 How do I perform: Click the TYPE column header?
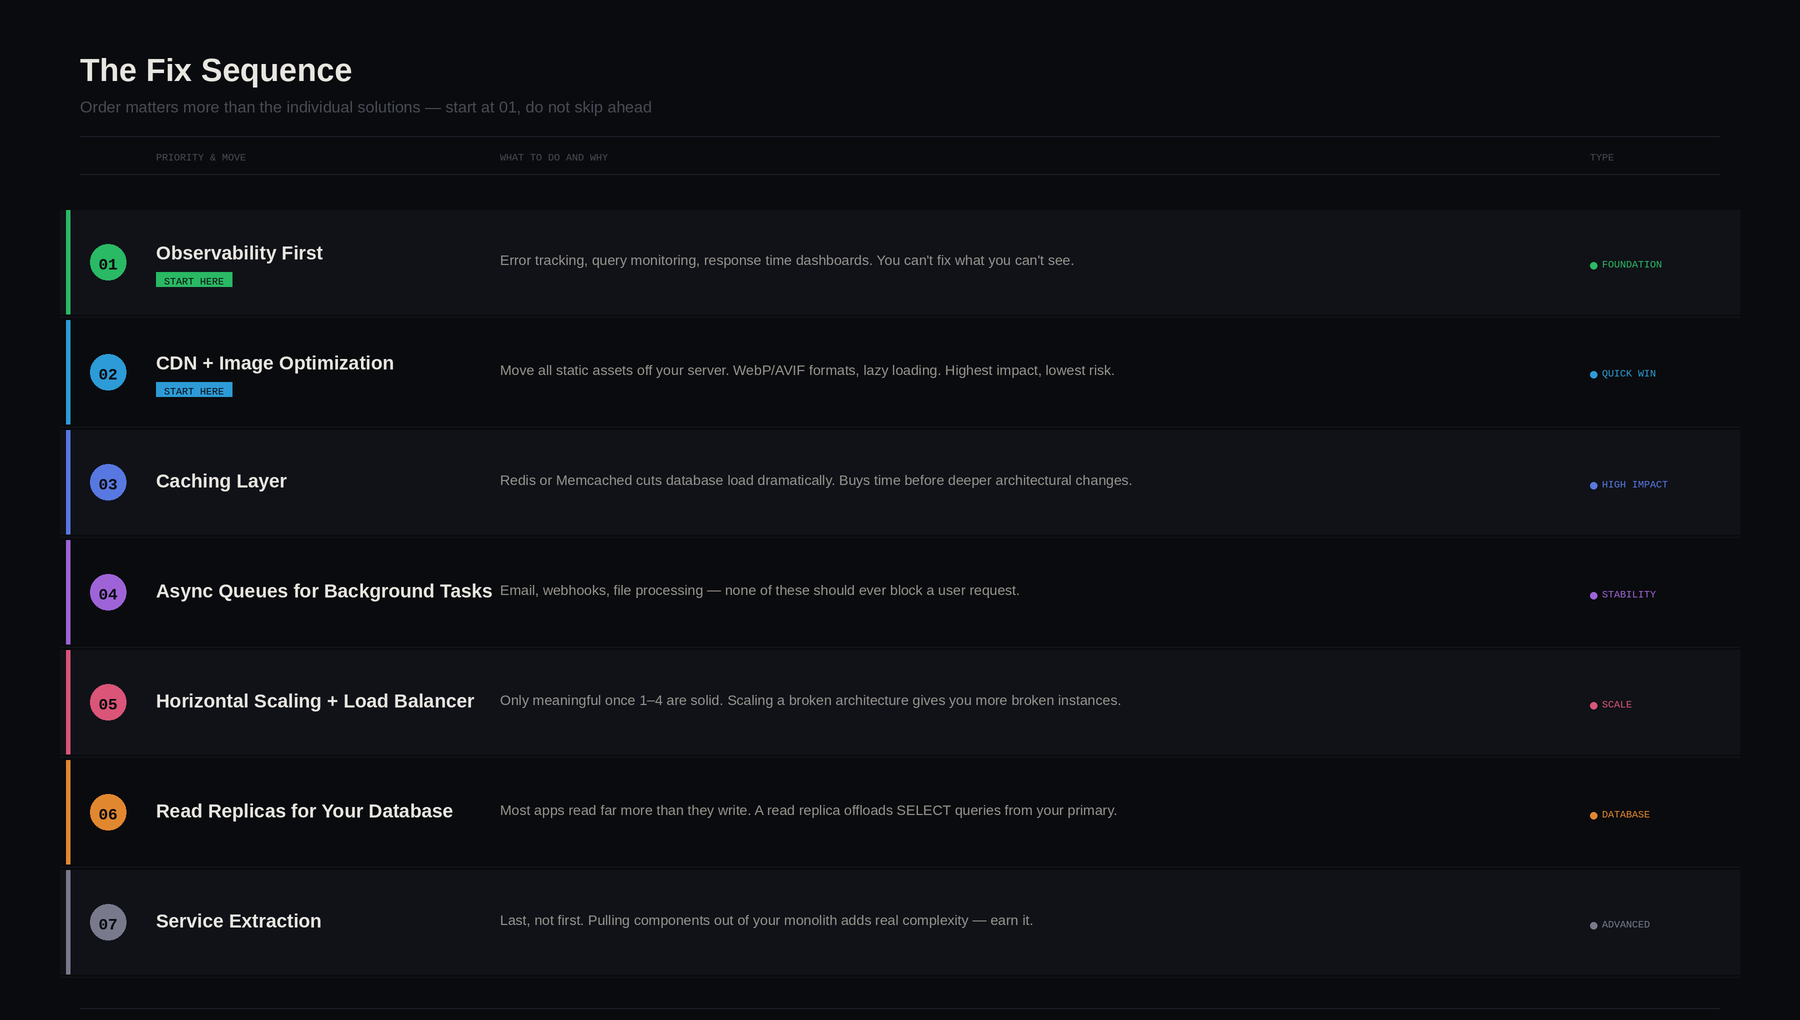click(x=1601, y=158)
